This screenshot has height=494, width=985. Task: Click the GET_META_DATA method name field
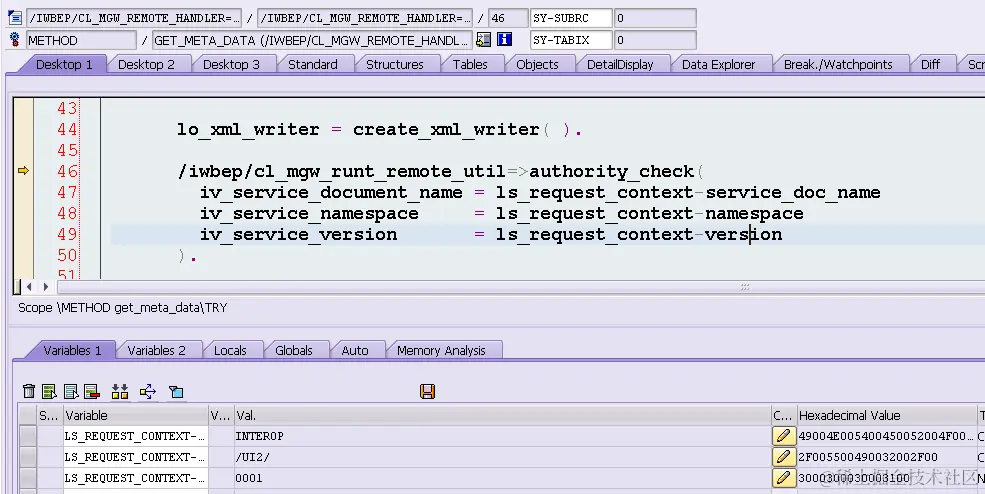[x=312, y=40]
